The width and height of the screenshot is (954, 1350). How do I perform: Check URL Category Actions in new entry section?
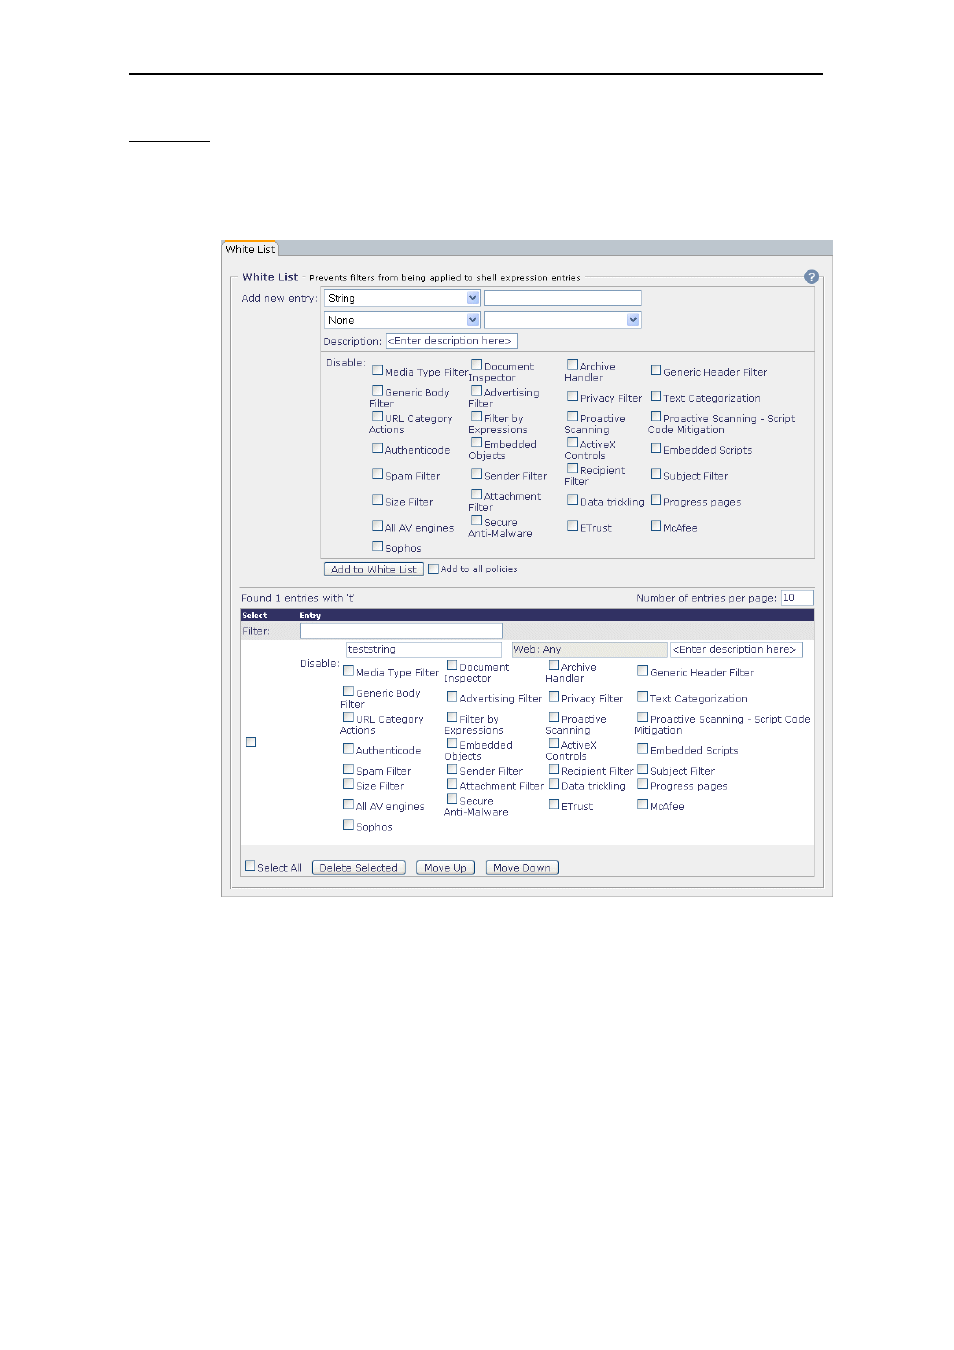pos(378,417)
